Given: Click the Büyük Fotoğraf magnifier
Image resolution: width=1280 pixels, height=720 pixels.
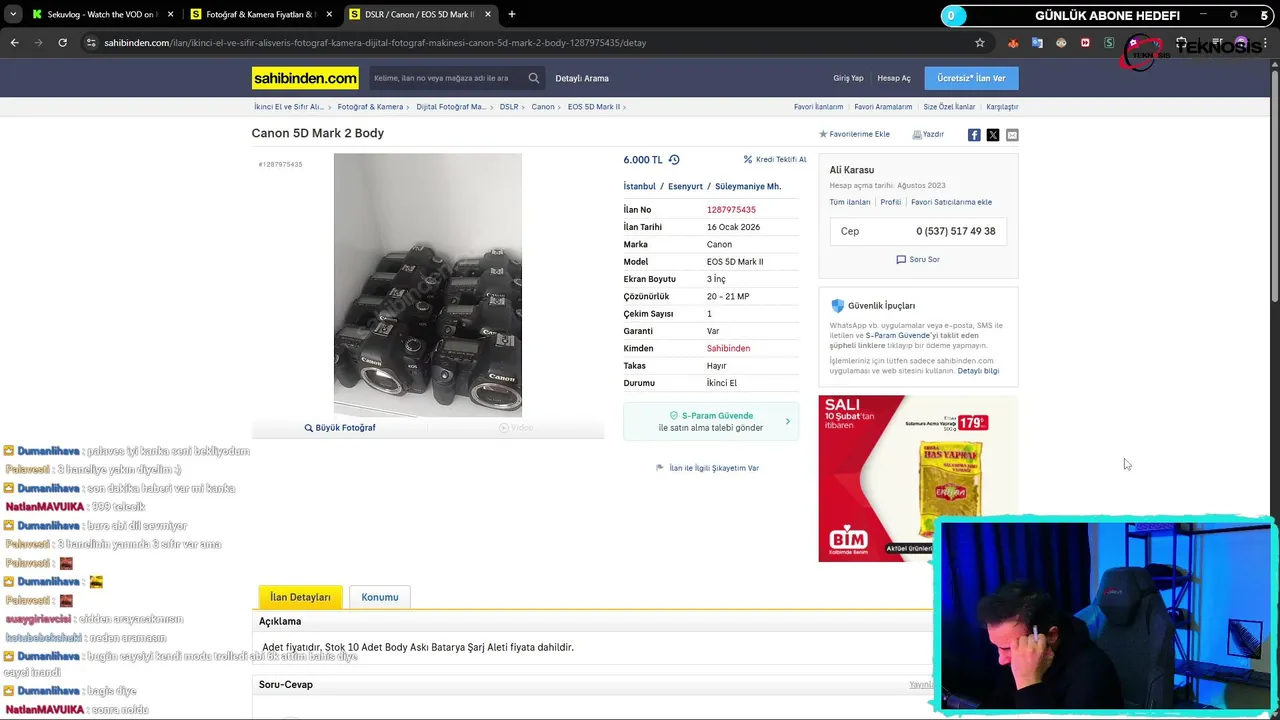Looking at the screenshot, I should pyautogui.click(x=309, y=428).
